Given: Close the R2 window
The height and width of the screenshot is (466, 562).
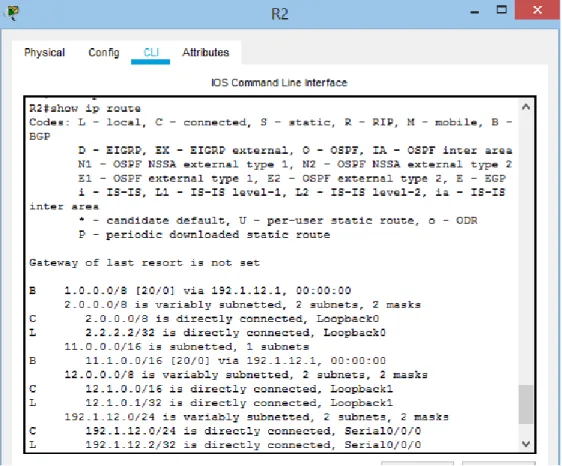Looking at the screenshot, I should [x=537, y=10].
